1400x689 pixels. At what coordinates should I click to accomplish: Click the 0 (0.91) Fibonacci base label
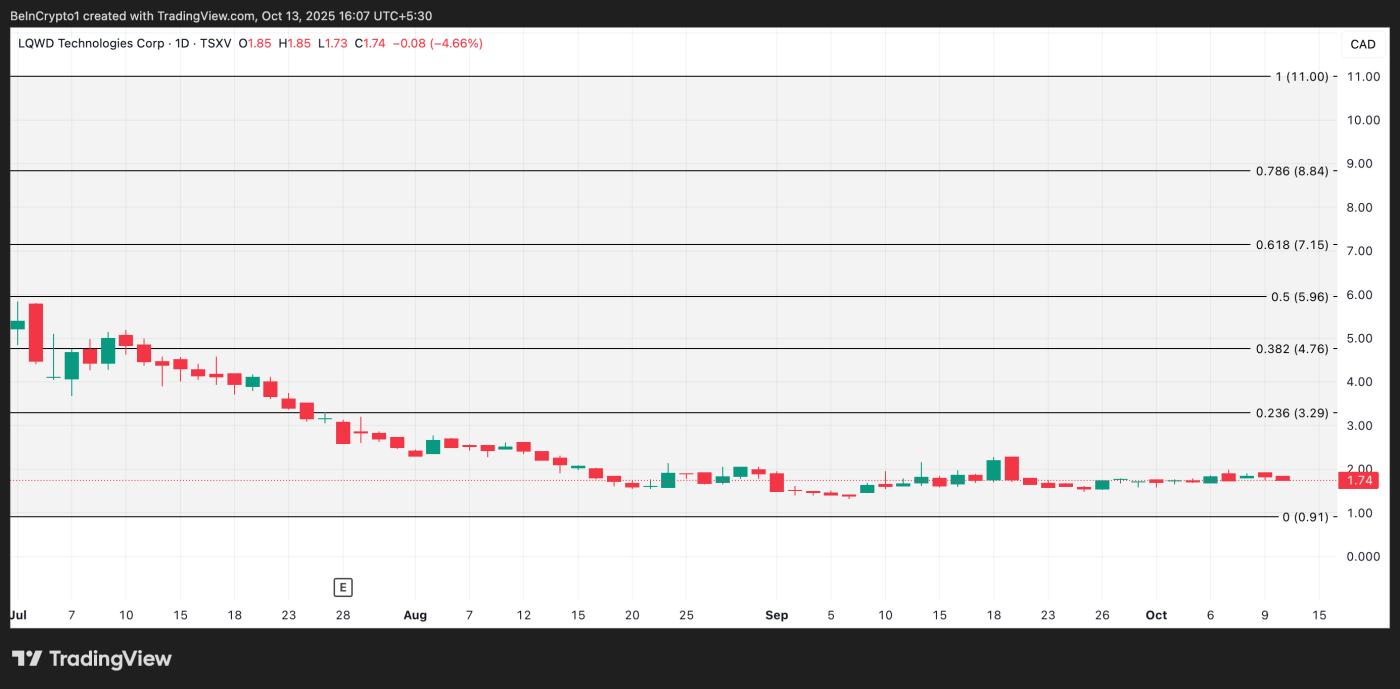[x=1305, y=517]
